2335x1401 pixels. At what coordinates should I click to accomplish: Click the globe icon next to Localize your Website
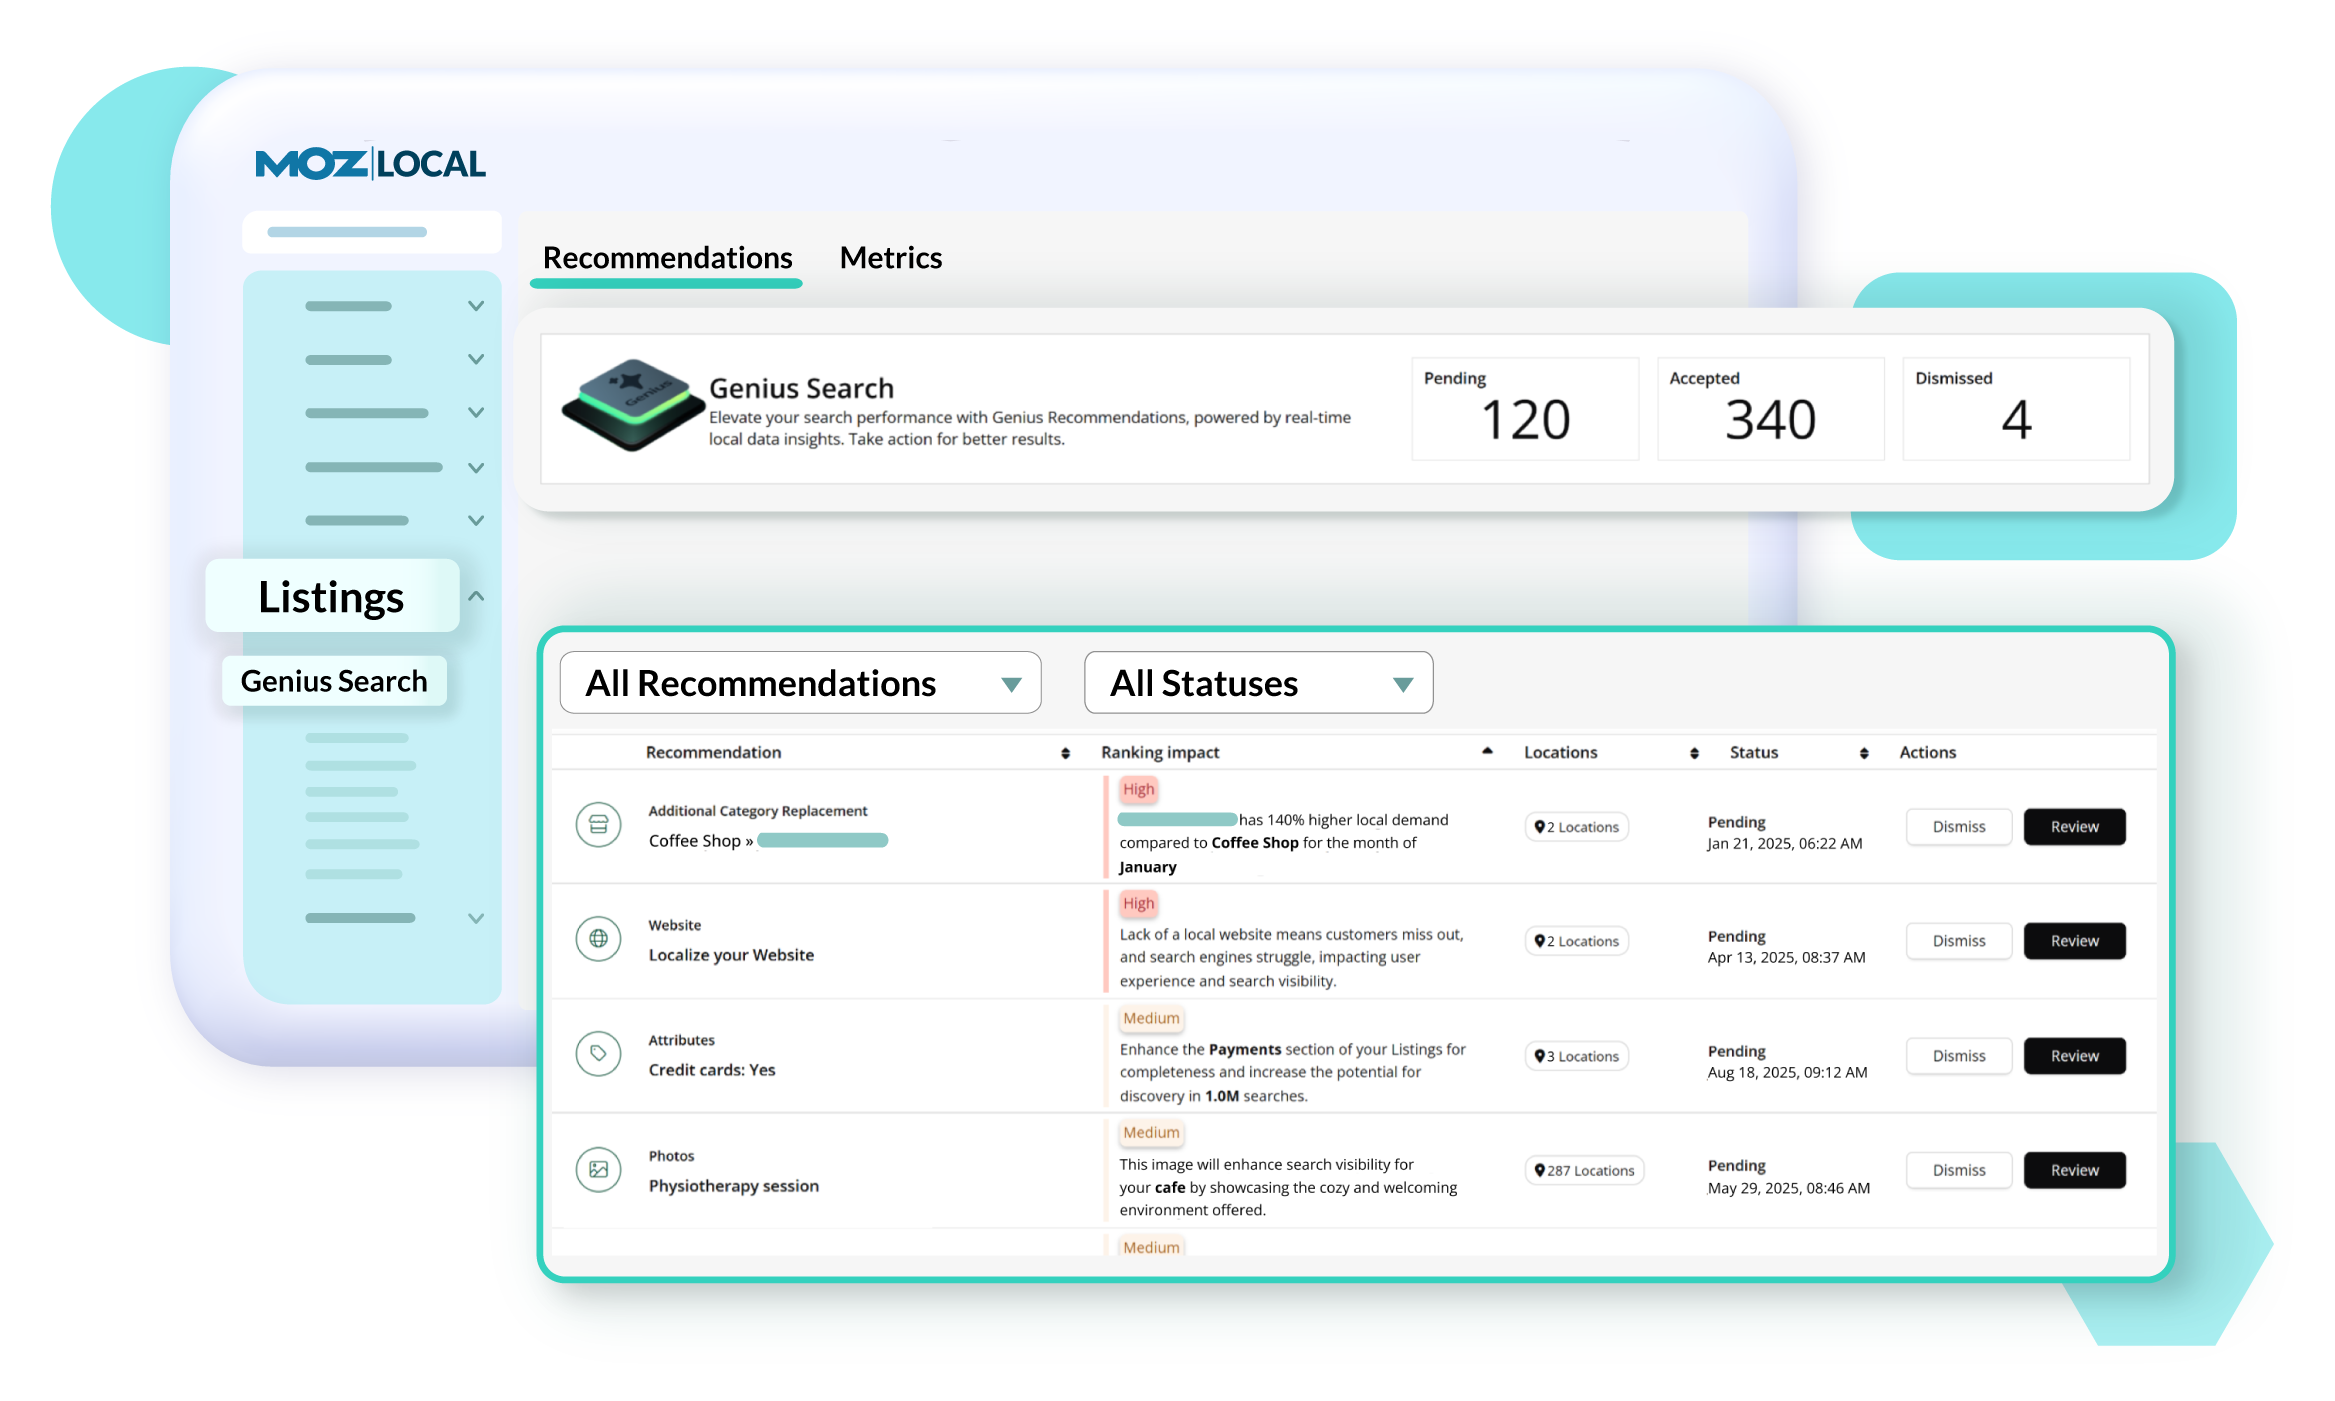pyautogui.click(x=598, y=939)
